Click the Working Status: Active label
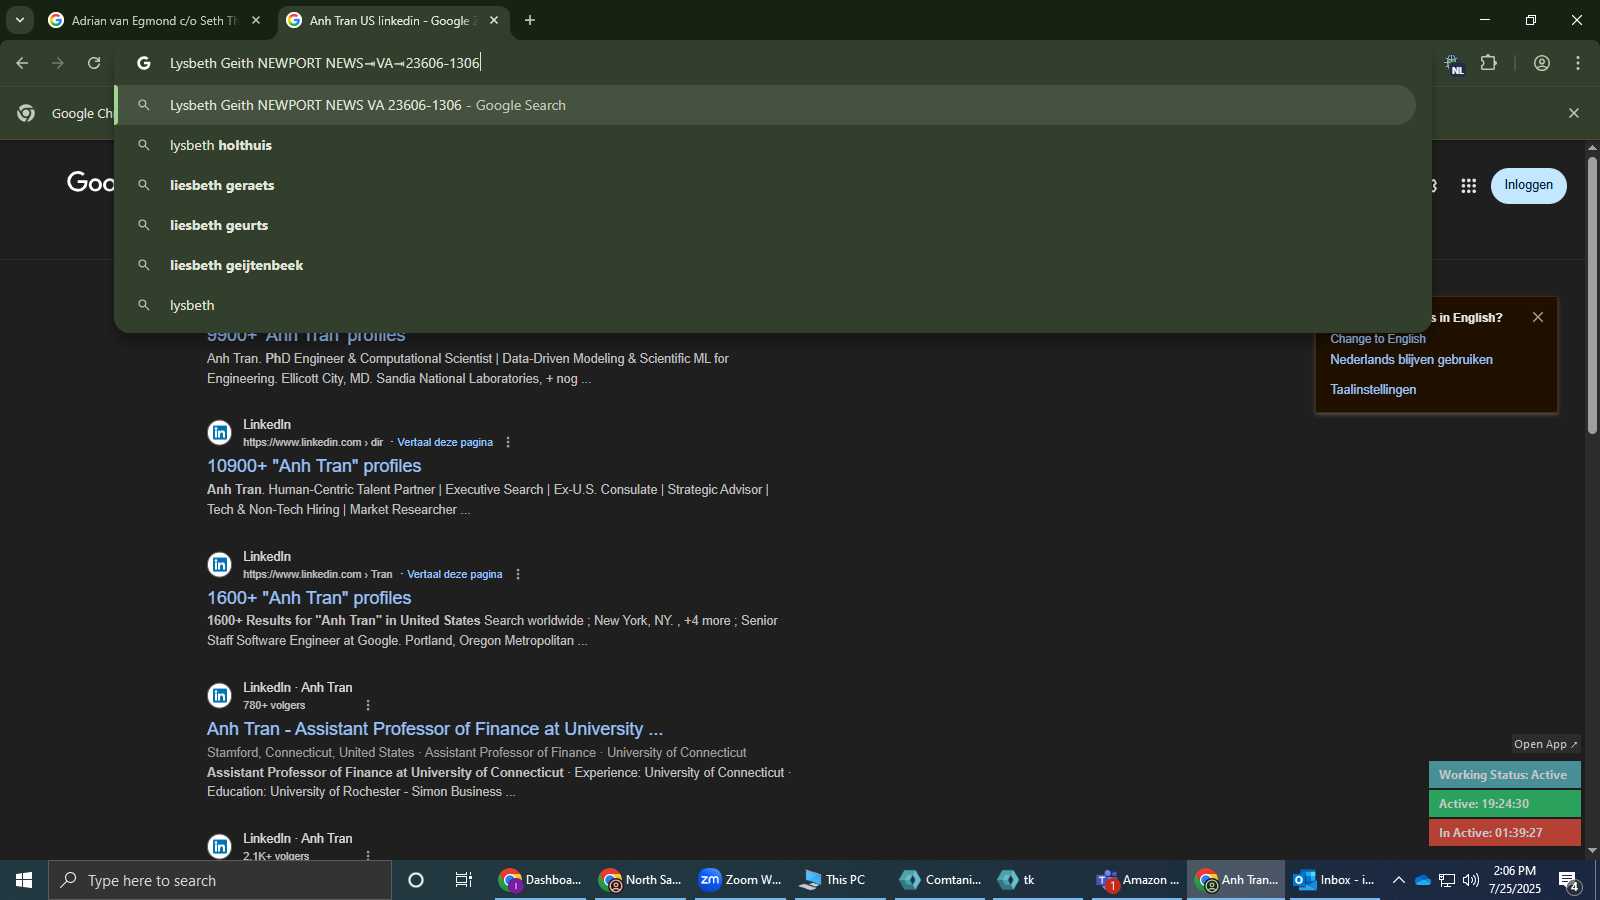 click(1504, 775)
